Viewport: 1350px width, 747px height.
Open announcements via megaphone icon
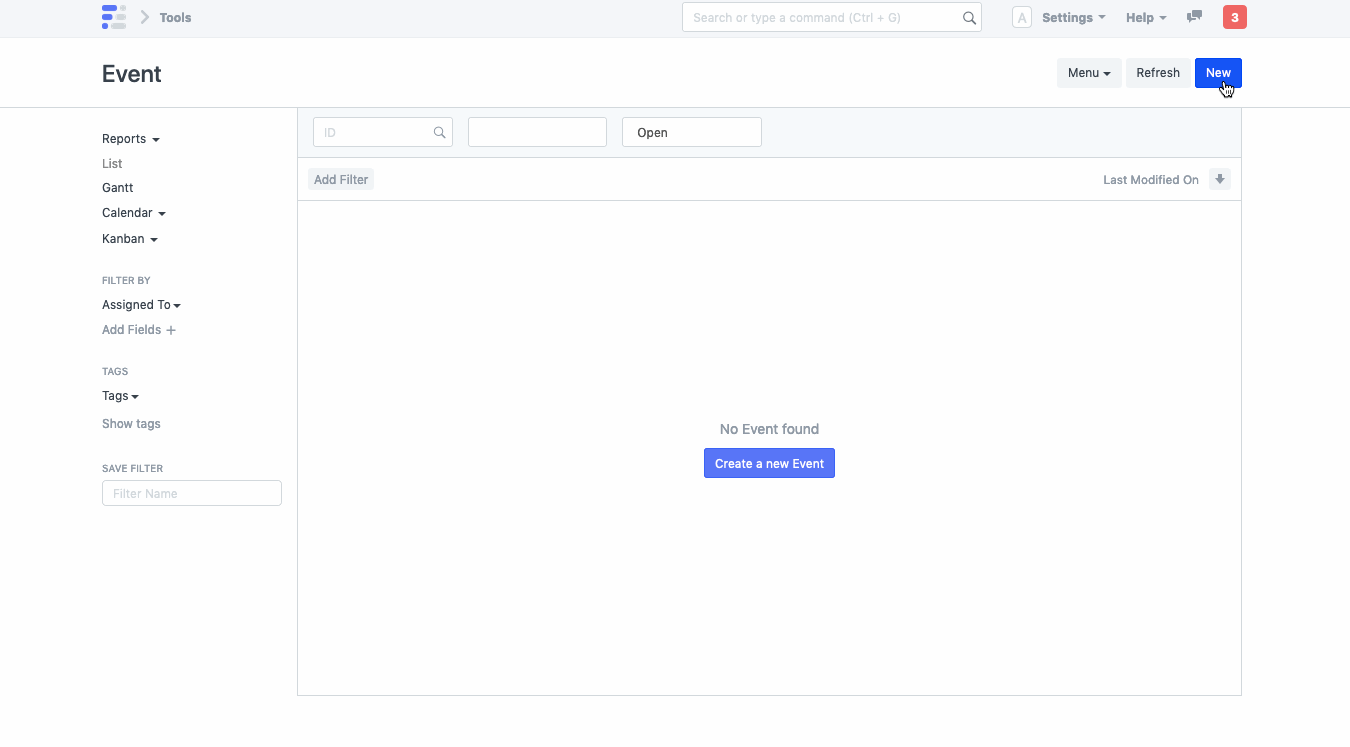pyautogui.click(x=1194, y=17)
